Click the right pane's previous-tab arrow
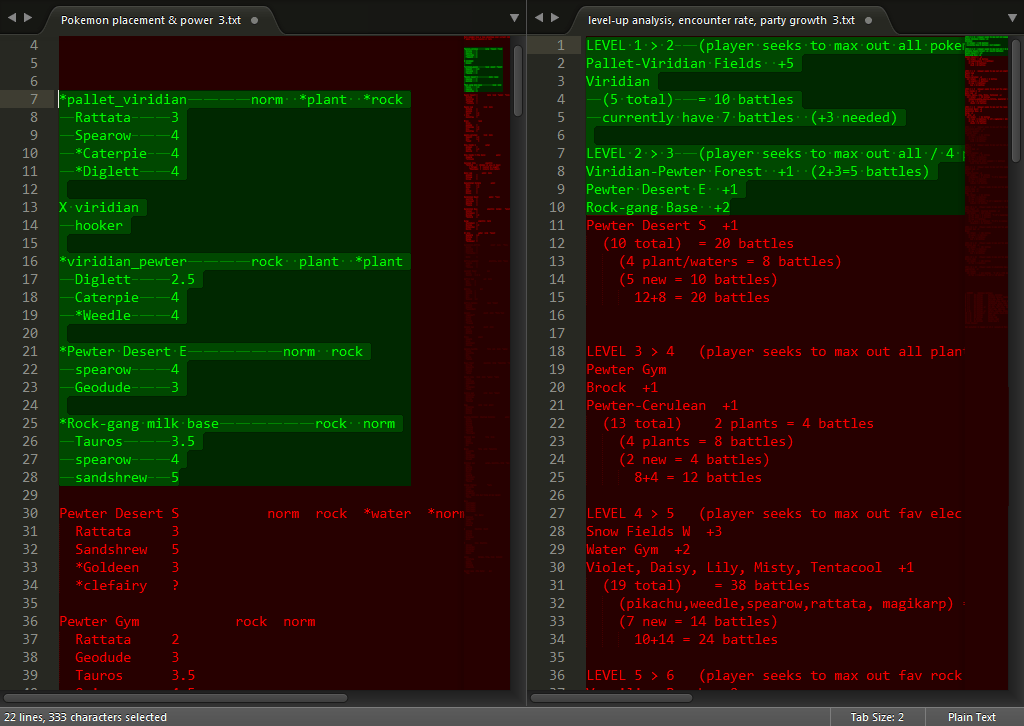This screenshot has height=726, width=1024. [539, 18]
